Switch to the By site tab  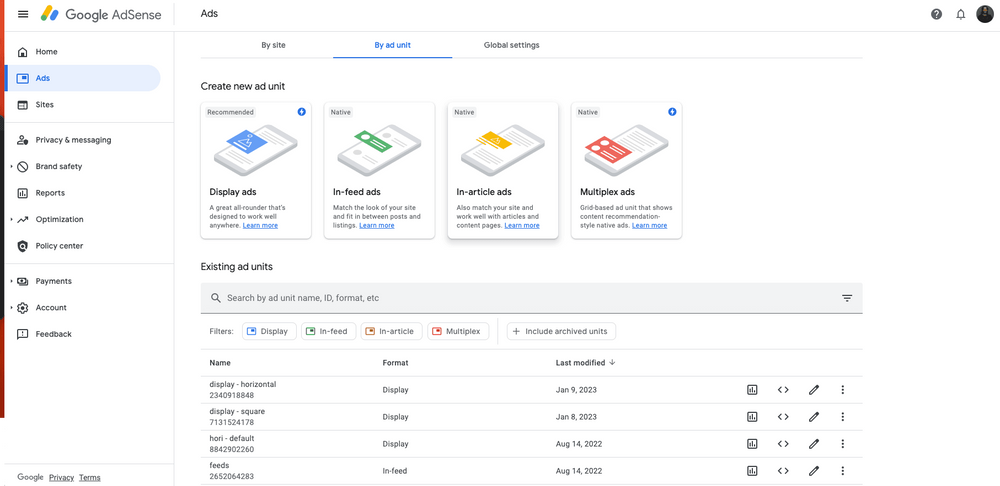click(274, 45)
